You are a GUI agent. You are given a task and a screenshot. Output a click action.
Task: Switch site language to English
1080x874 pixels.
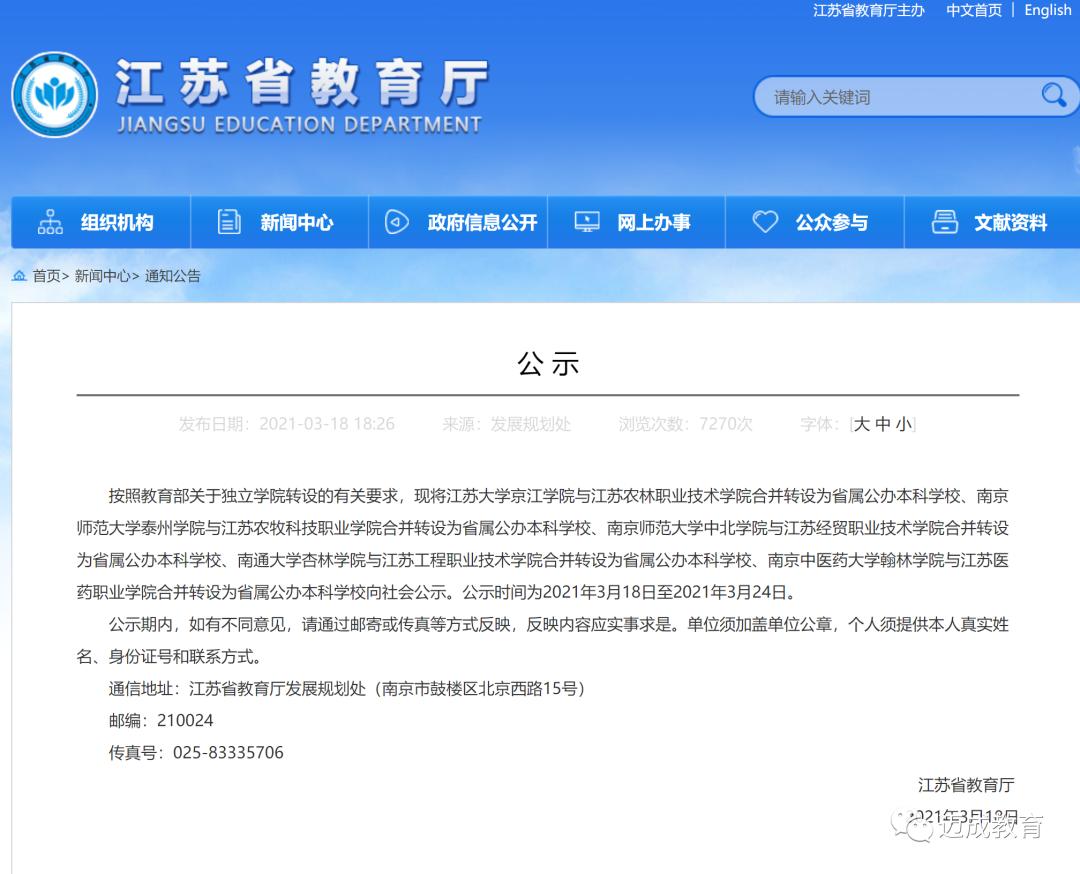click(1046, 11)
